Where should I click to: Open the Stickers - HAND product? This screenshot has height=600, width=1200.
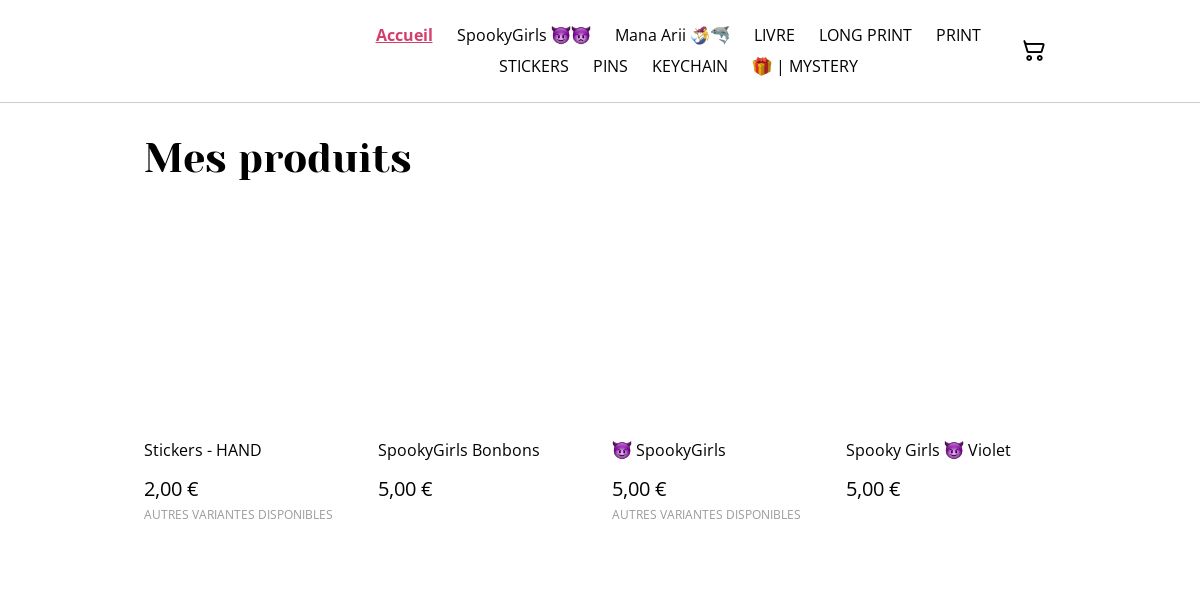[203, 450]
